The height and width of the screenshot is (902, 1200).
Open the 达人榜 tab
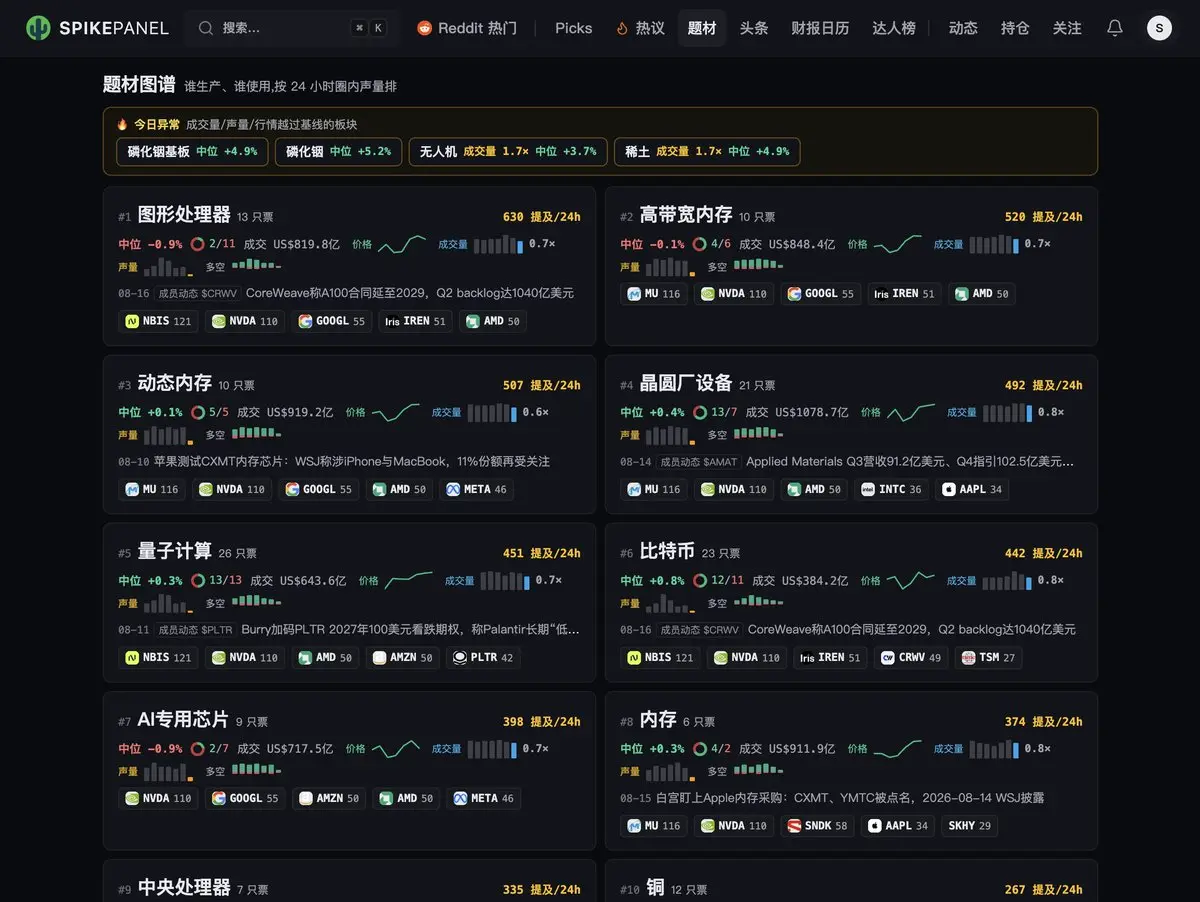894,28
